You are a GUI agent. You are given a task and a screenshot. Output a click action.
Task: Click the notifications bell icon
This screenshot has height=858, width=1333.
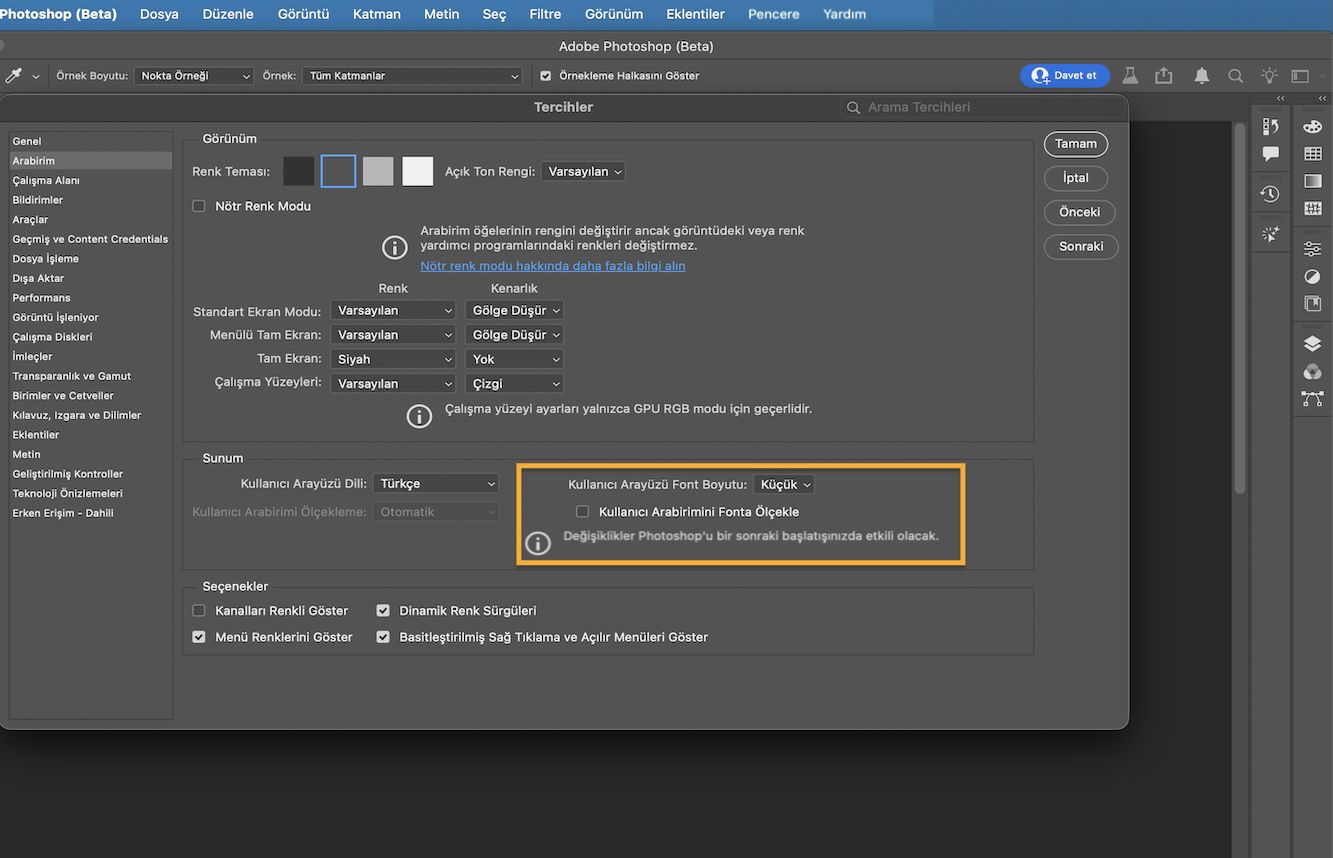point(1201,75)
